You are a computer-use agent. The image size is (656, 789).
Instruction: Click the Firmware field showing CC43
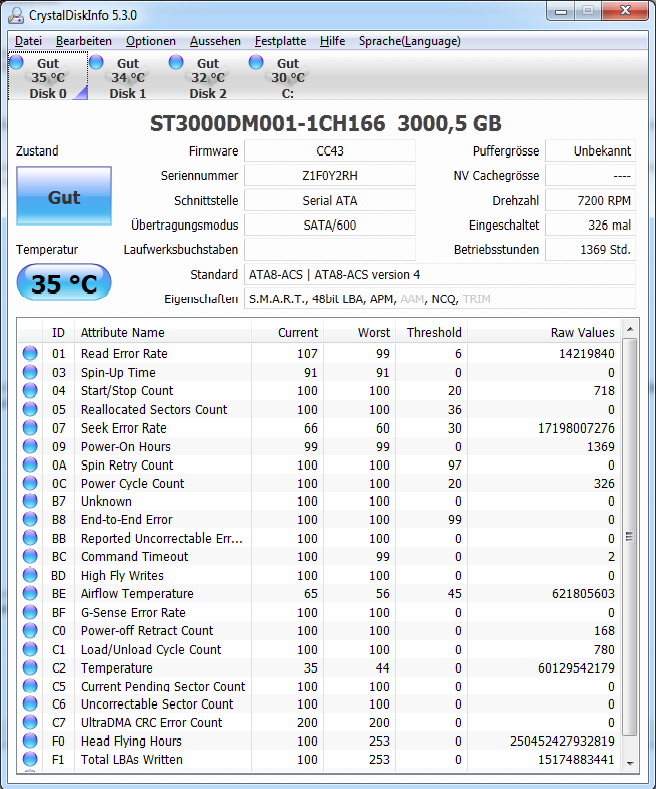pyautogui.click(x=330, y=151)
